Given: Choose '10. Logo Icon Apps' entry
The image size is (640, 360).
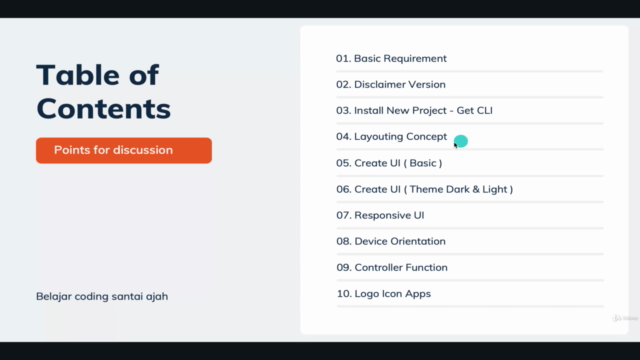Looking at the screenshot, I should 383,294.
